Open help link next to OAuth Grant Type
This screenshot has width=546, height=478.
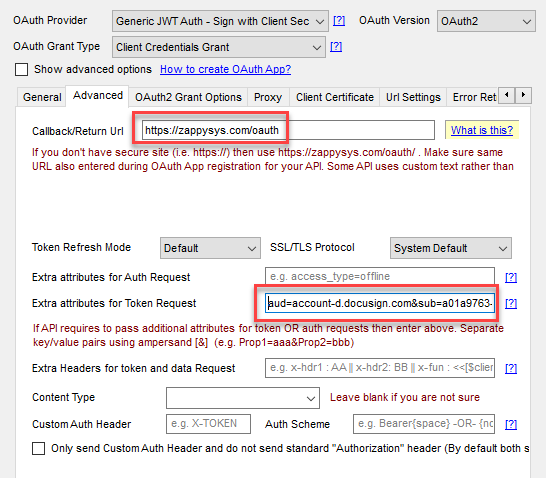(x=336, y=46)
